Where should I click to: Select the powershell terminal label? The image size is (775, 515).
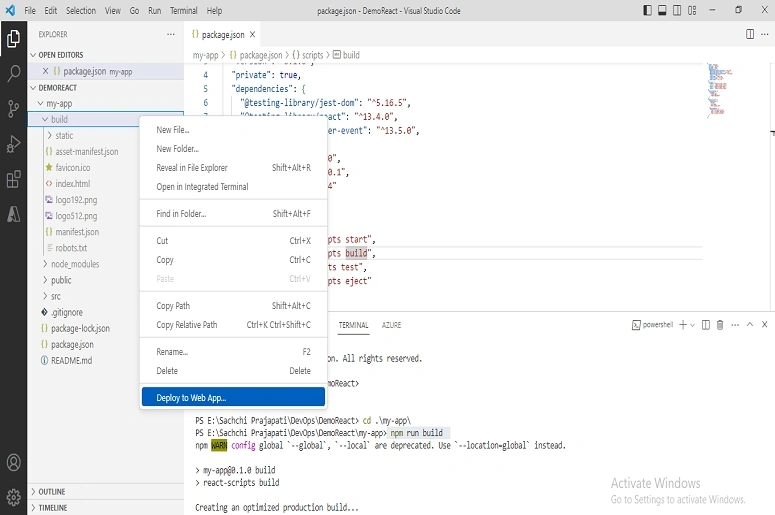[652, 325]
